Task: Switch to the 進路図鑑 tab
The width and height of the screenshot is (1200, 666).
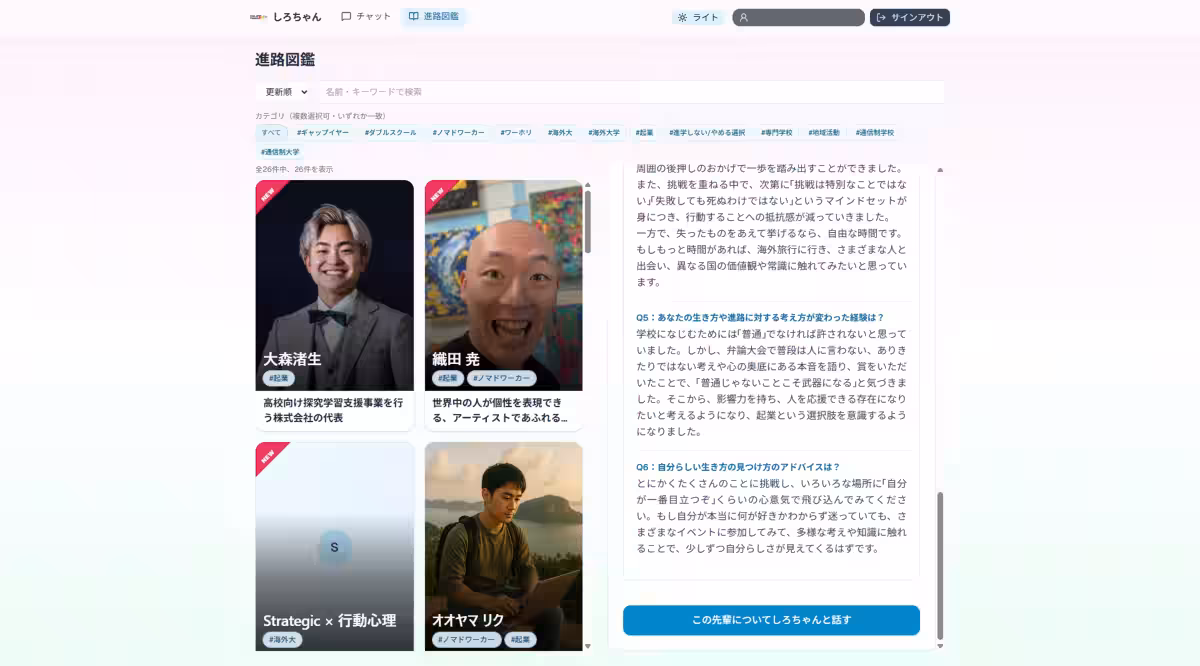Action: pos(434,16)
